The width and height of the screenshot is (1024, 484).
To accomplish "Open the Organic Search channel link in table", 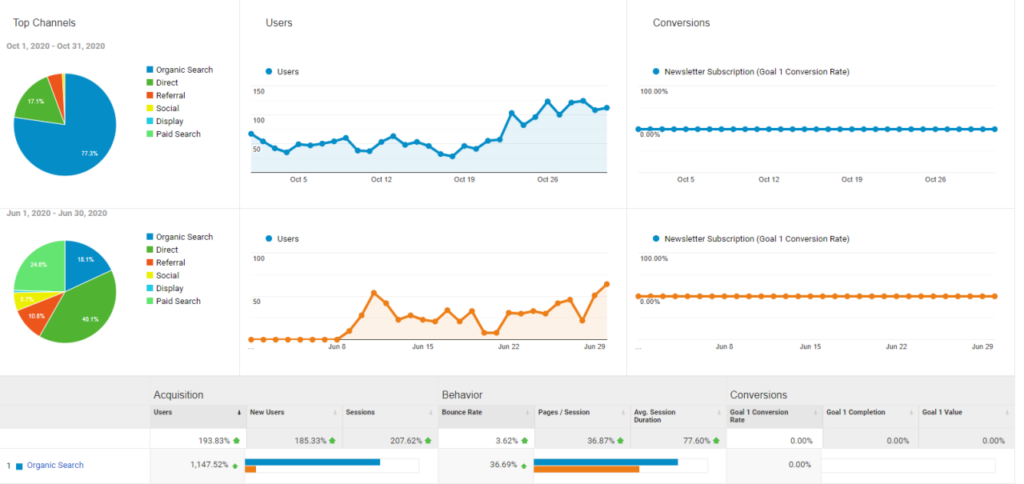I will 55,466.
